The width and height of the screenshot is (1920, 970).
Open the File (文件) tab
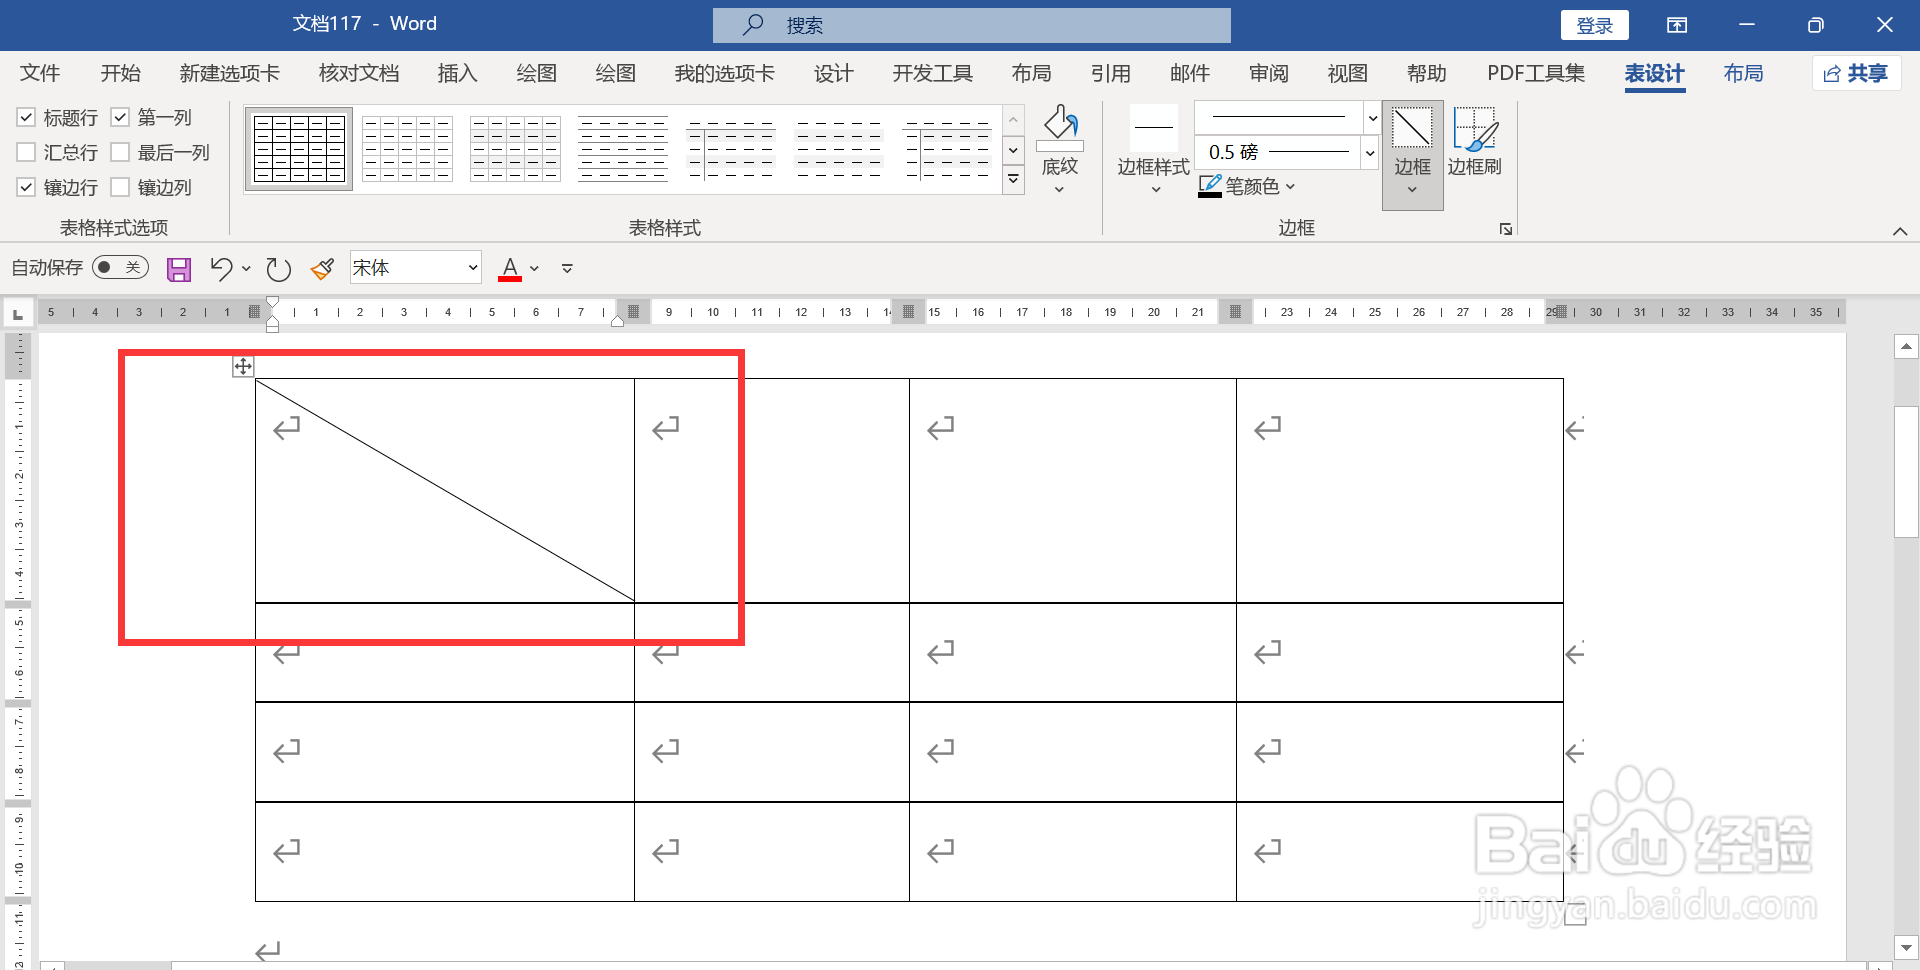click(40, 74)
